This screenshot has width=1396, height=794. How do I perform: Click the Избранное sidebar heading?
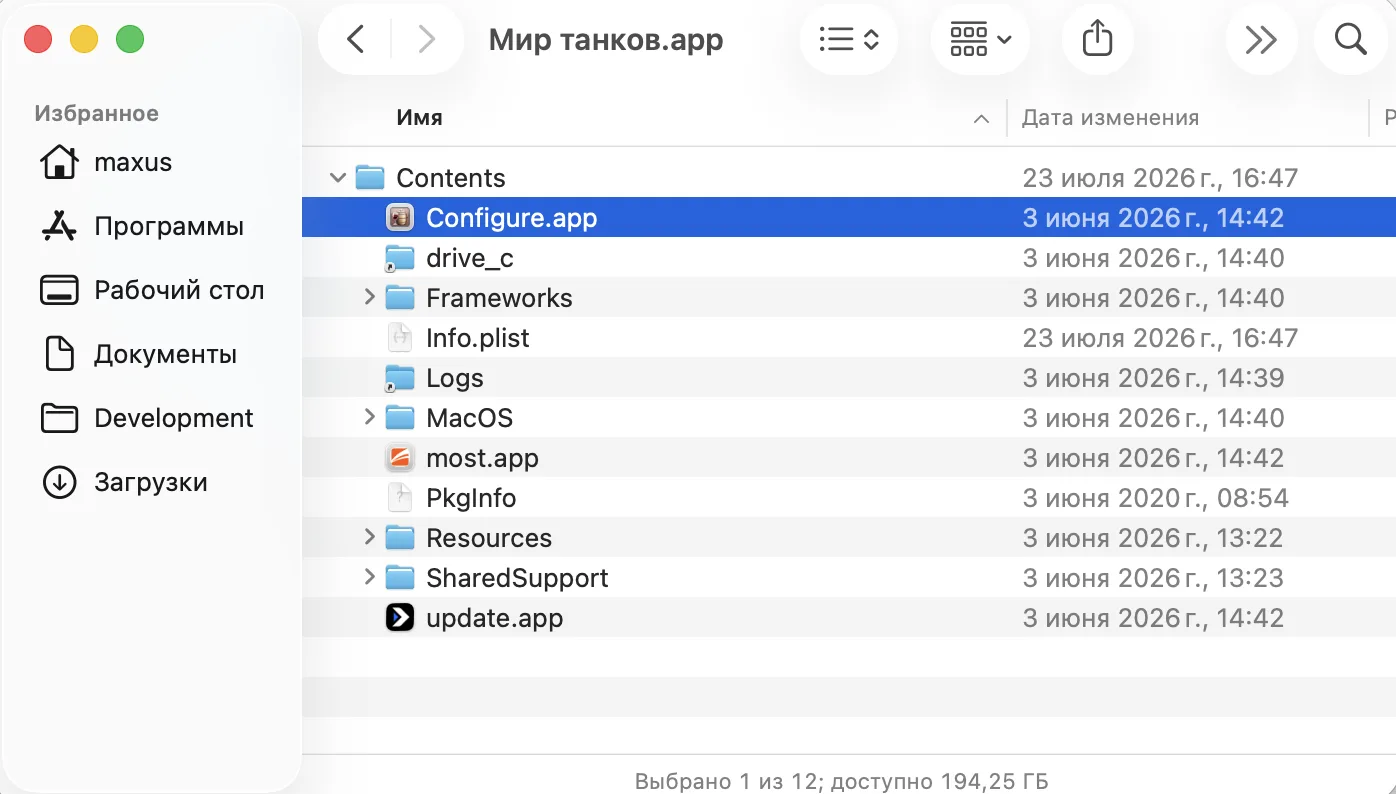coord(96,113)
